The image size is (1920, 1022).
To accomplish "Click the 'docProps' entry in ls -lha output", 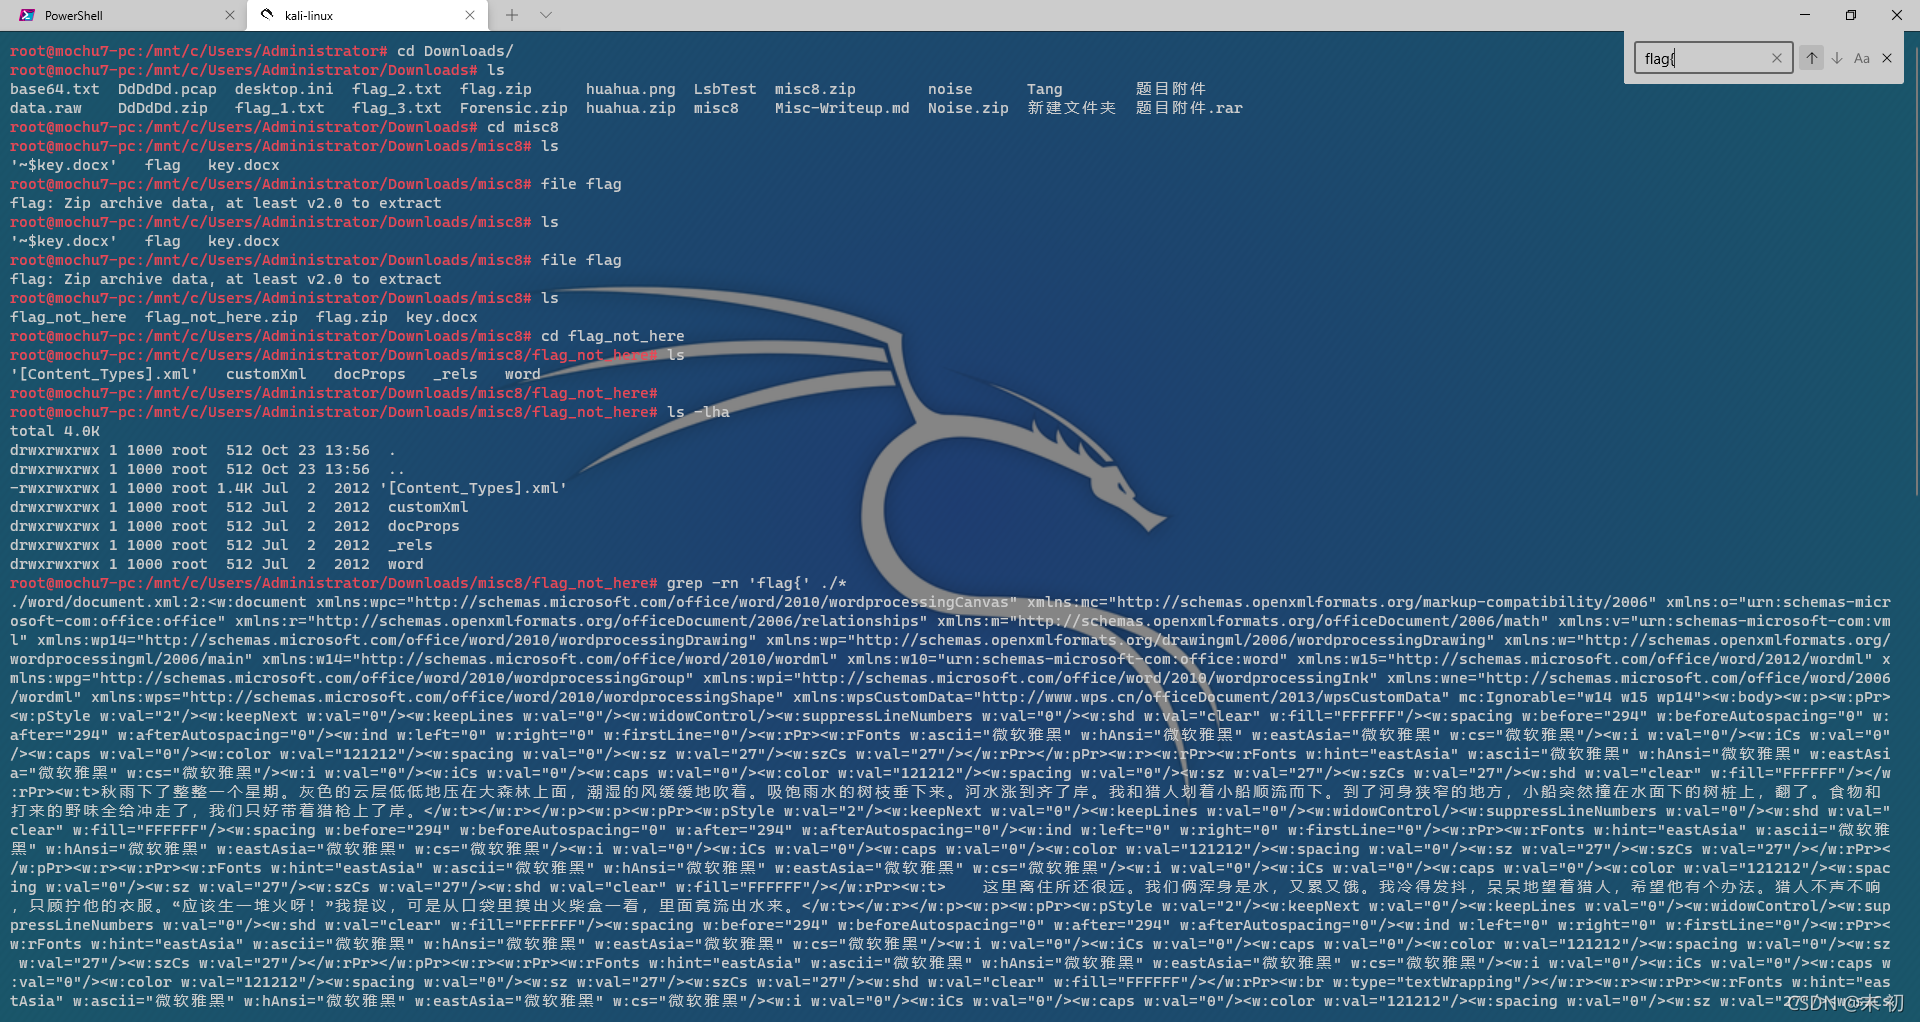I will pyautogui.click(x=423, y=526).
